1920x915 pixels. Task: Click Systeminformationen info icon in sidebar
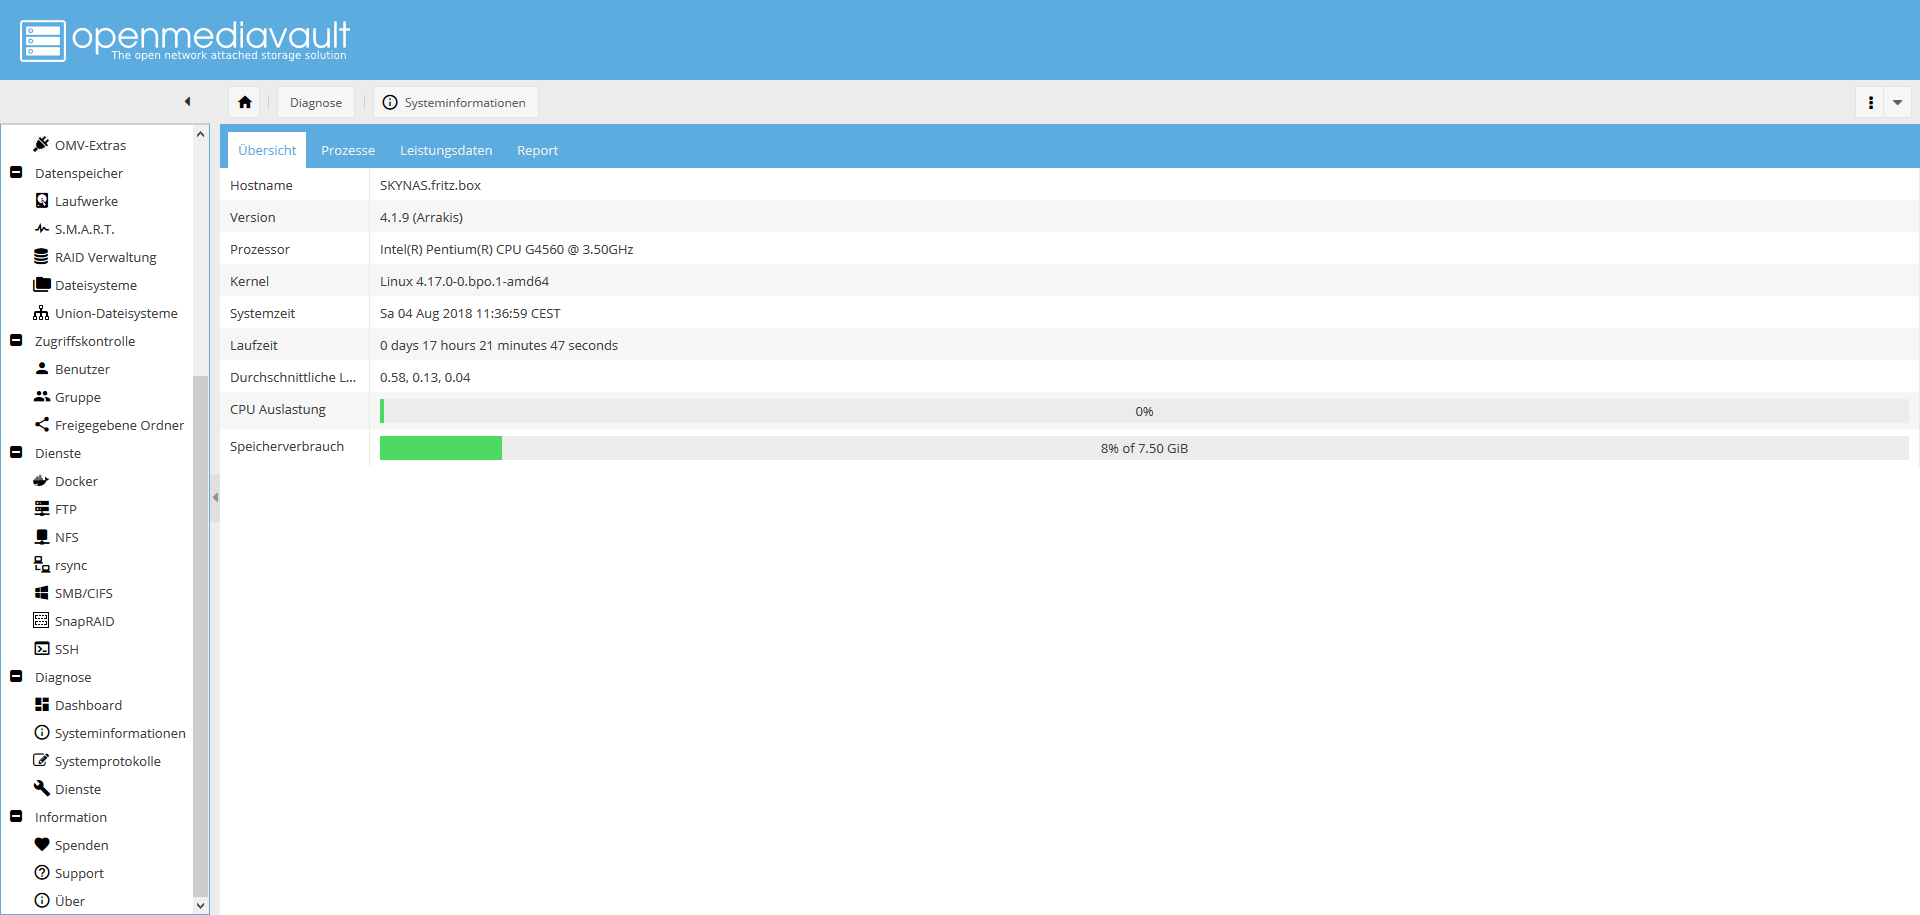[x=41, y=732]
